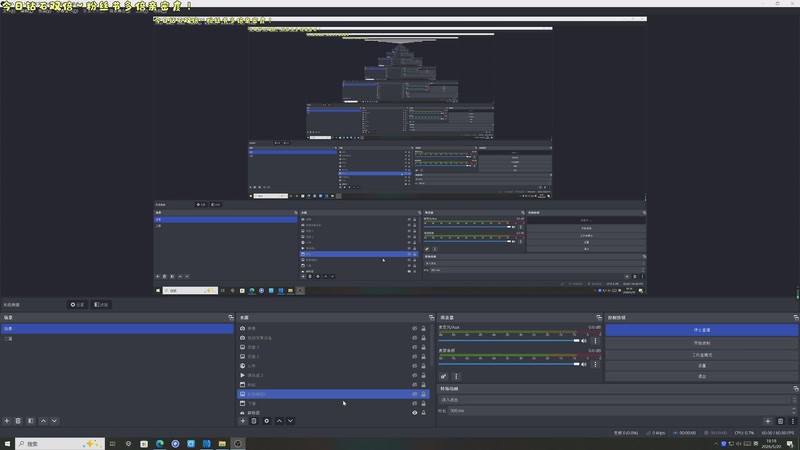
Task: Open selected source properties gear icon
Action: (x=266, y=421)
